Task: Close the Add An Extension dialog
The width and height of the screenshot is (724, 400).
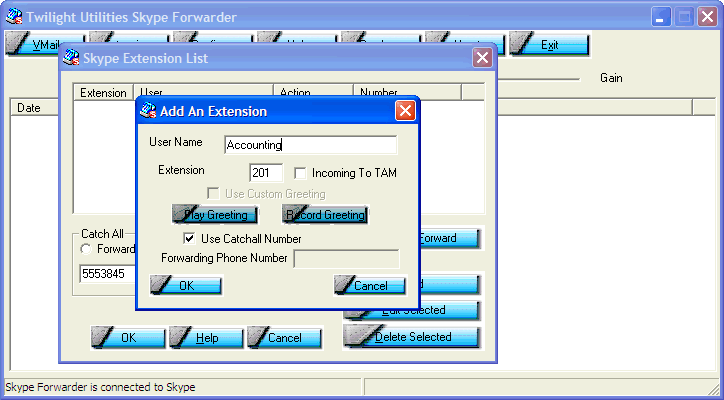Action: click(405, 111)
